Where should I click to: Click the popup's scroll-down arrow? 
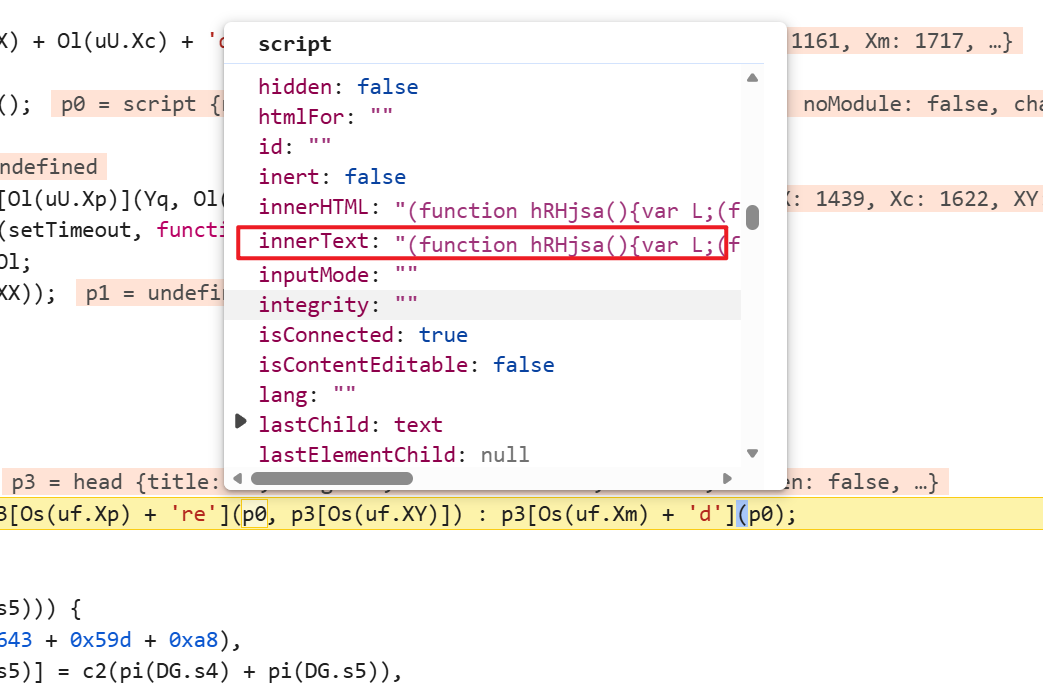[752, 453]
